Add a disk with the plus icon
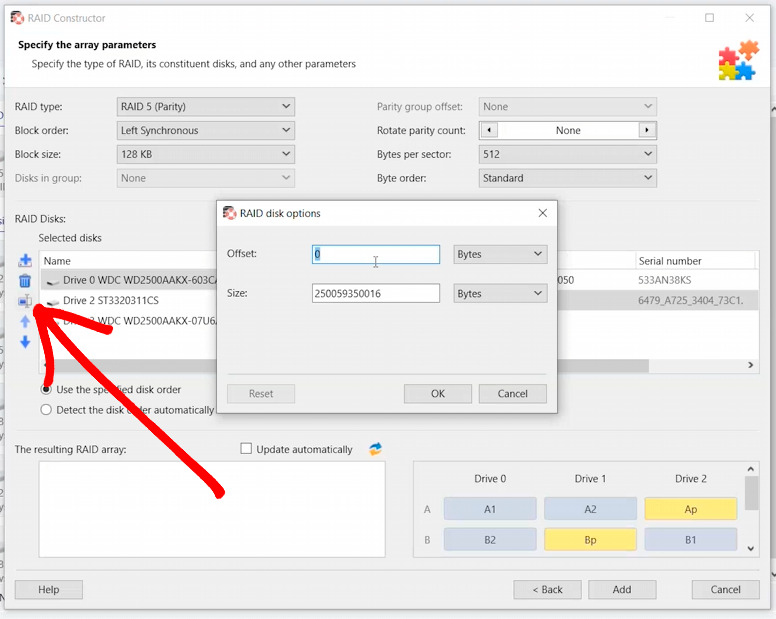This screenshot has height=619, width=776. [25, 260]
